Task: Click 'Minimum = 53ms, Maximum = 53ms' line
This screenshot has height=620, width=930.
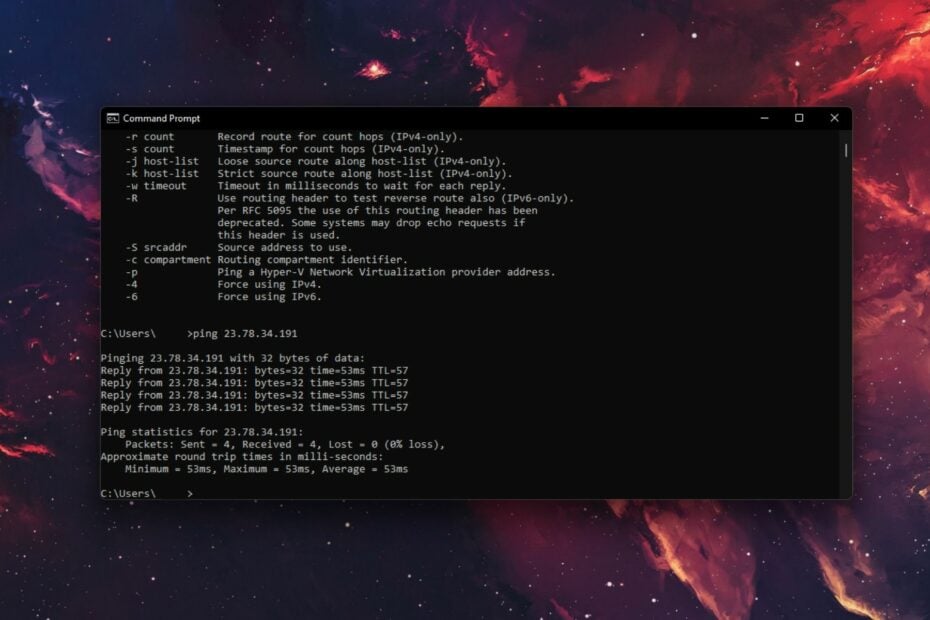Action: (266, 469)
